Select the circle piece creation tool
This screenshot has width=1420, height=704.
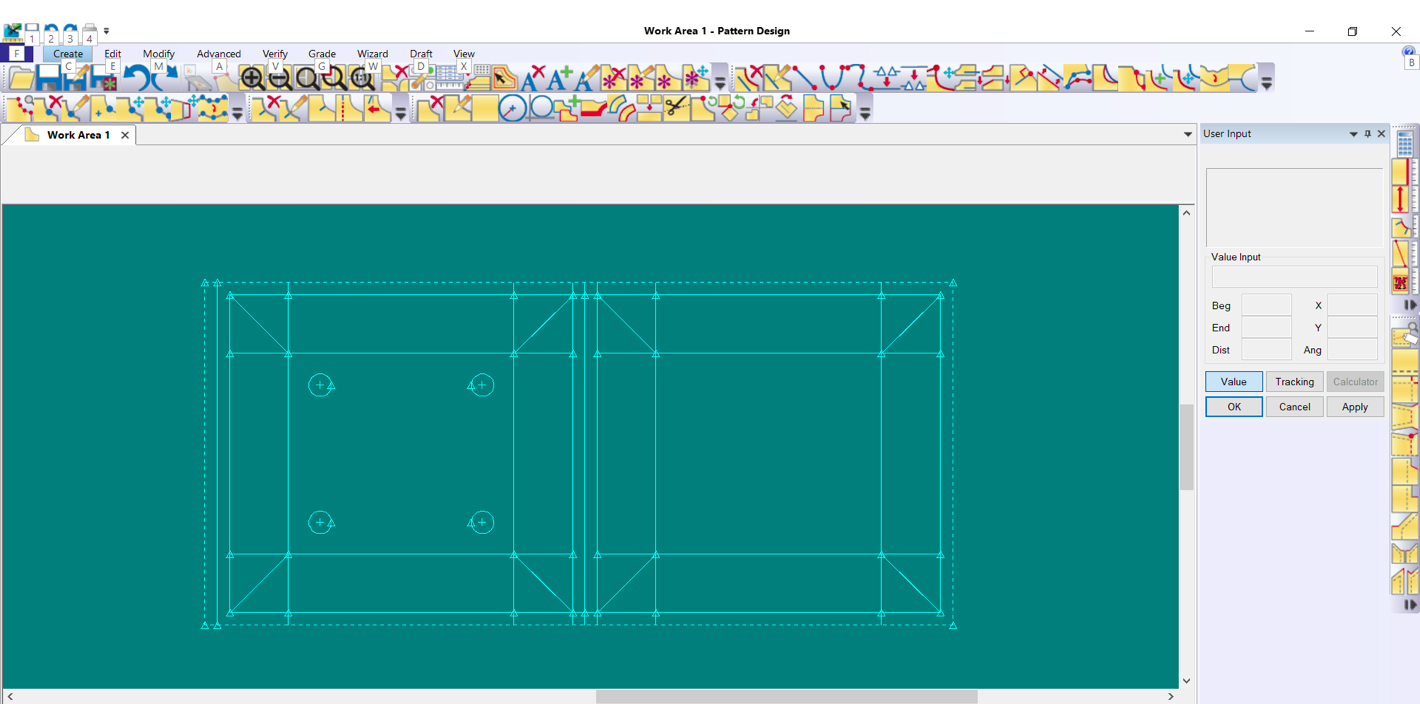click(513, 108)
